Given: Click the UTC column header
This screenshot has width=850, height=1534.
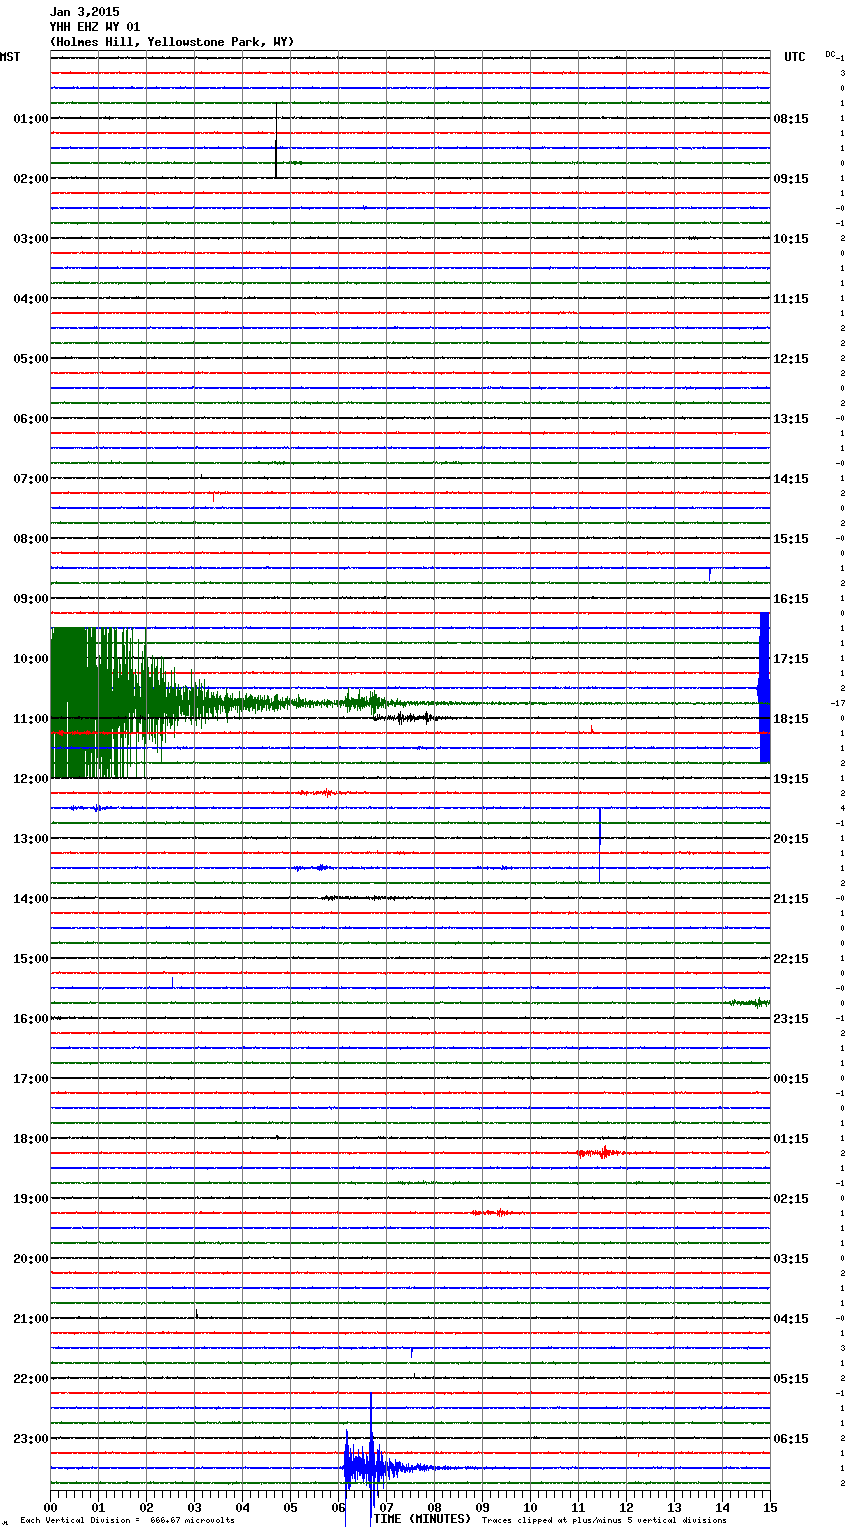Looking at the screenshot, I should click(794, 57).
